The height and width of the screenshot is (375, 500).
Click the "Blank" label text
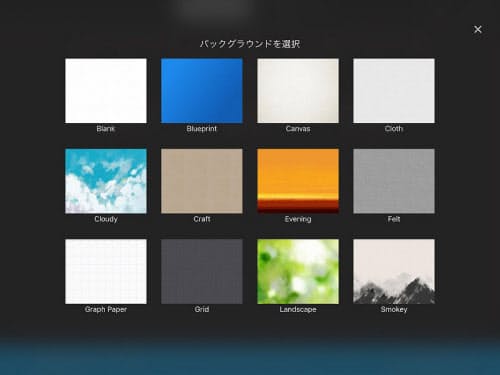106,129
